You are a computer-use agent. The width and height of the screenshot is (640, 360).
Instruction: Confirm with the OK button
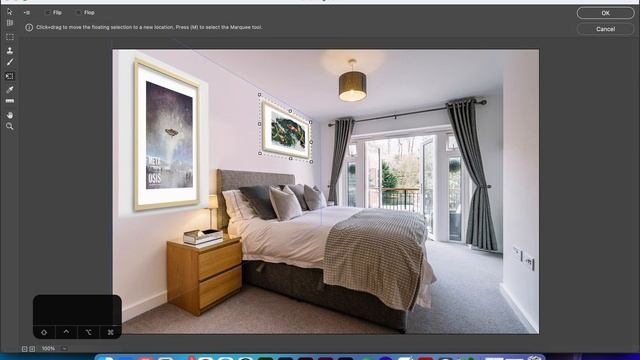tap(605, 13)
